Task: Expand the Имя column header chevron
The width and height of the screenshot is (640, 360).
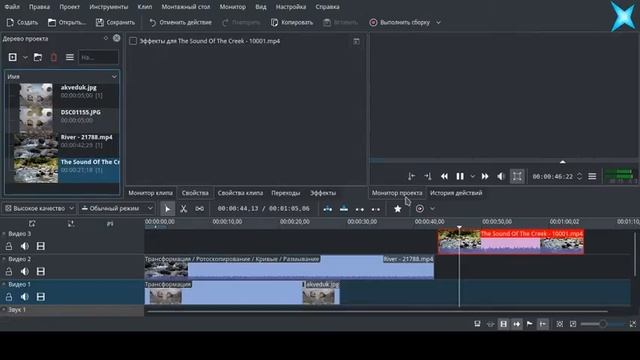Action: pos(114,77)
